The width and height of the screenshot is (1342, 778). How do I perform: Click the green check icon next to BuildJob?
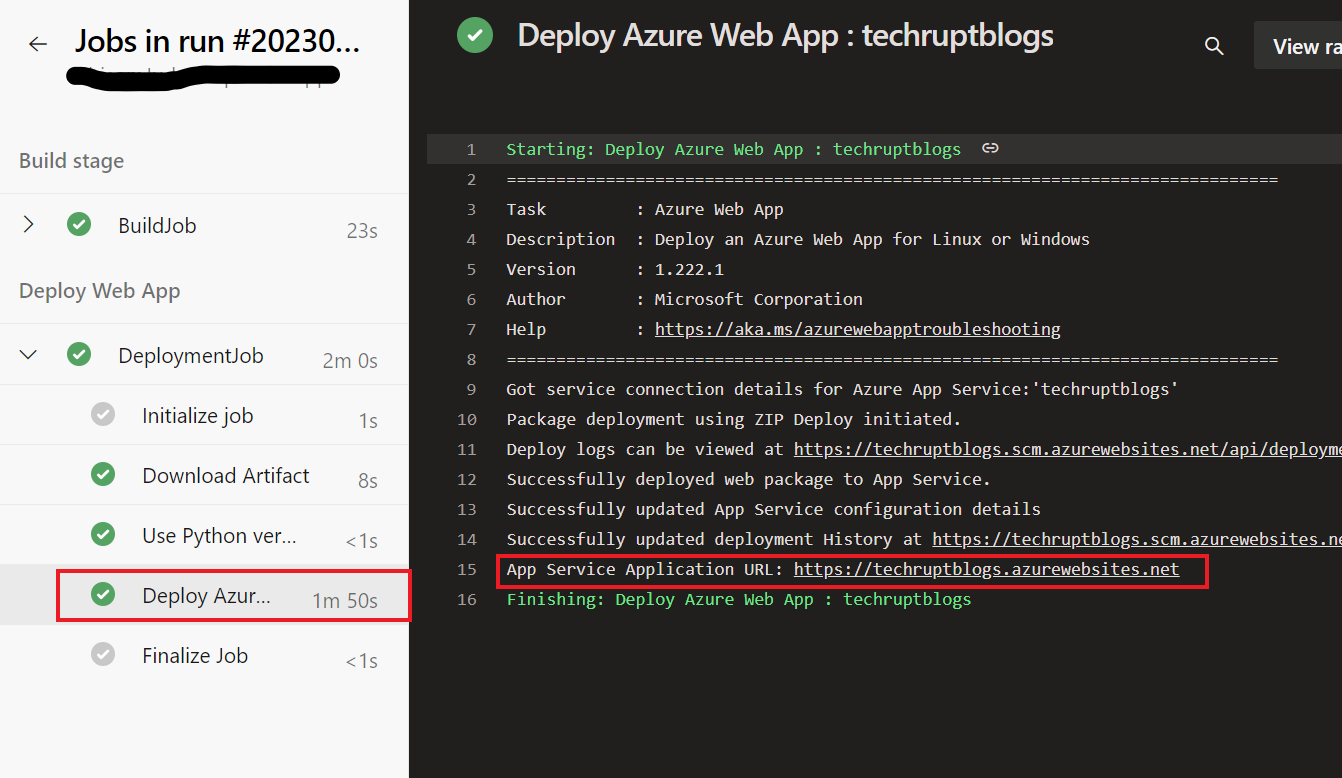[x=79, y=224]
